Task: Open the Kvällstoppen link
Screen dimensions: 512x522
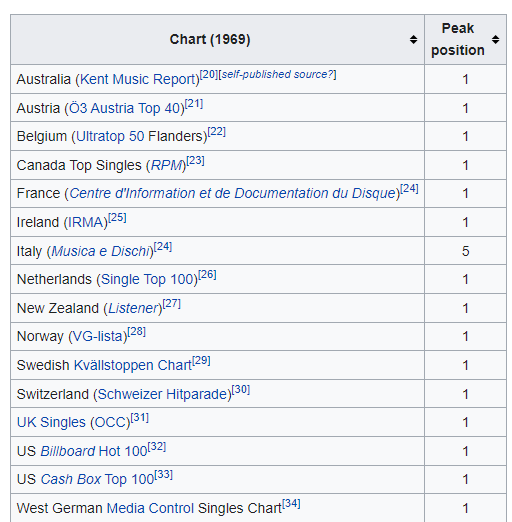Action: (113, 365)
